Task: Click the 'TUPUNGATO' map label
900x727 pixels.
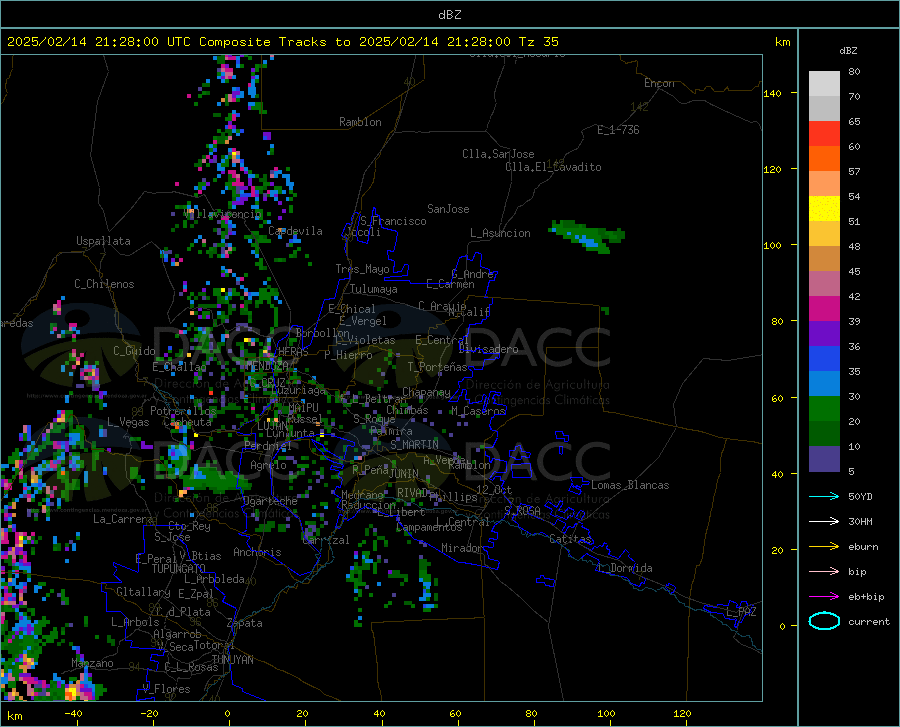Action: (179, 569)
